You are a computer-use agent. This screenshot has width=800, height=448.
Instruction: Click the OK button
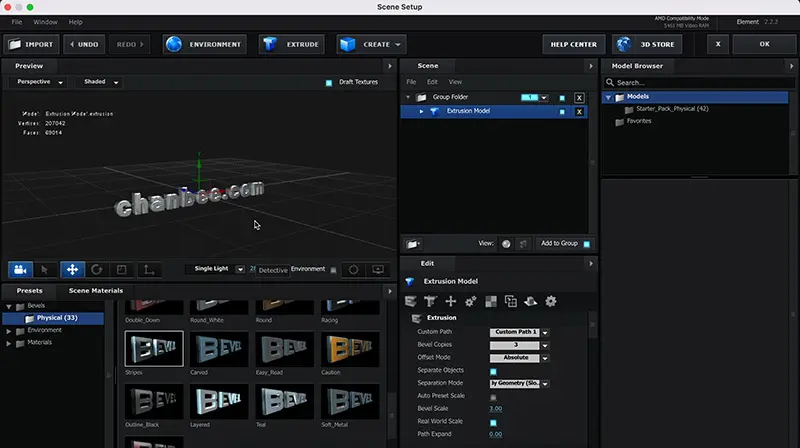[764, 44]
